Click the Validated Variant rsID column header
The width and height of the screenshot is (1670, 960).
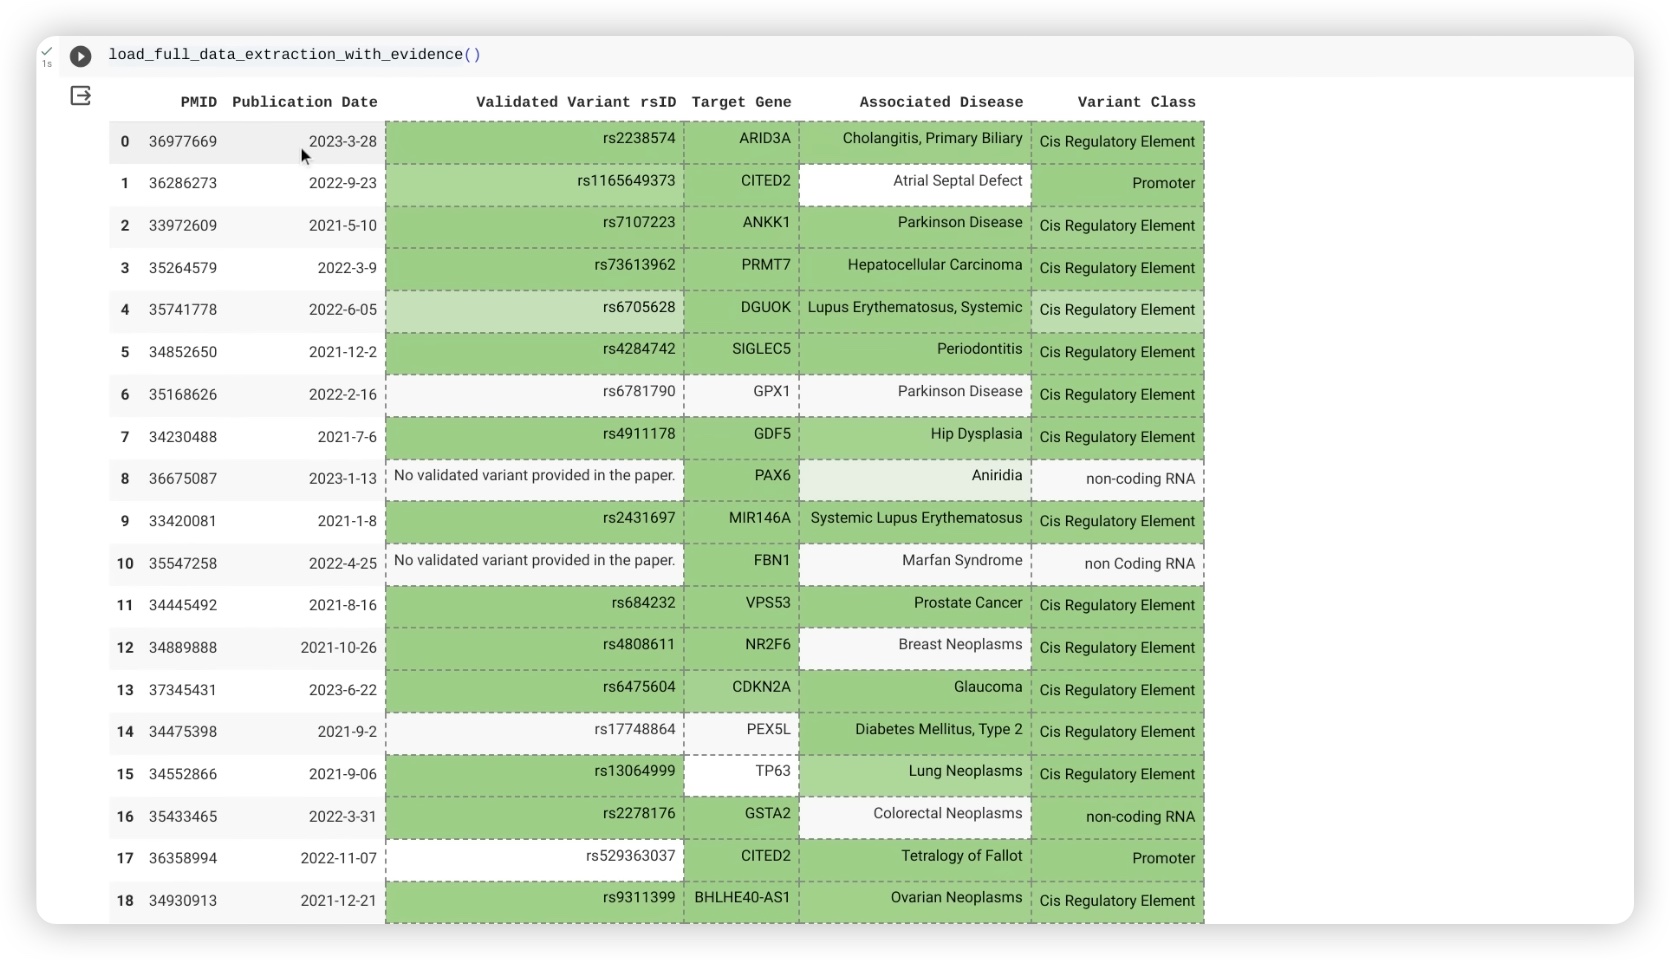coord(576,102)
